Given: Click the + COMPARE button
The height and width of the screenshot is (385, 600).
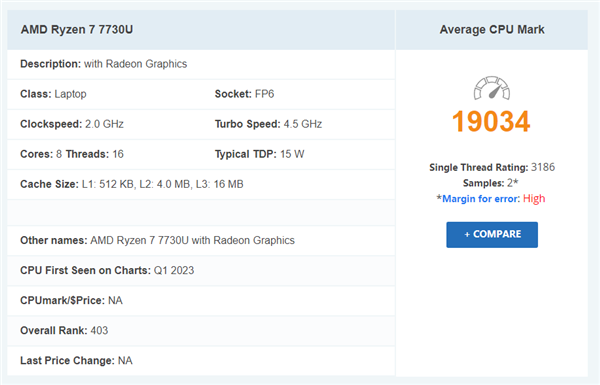Looking at the screenshot, I should pos(492,235).
